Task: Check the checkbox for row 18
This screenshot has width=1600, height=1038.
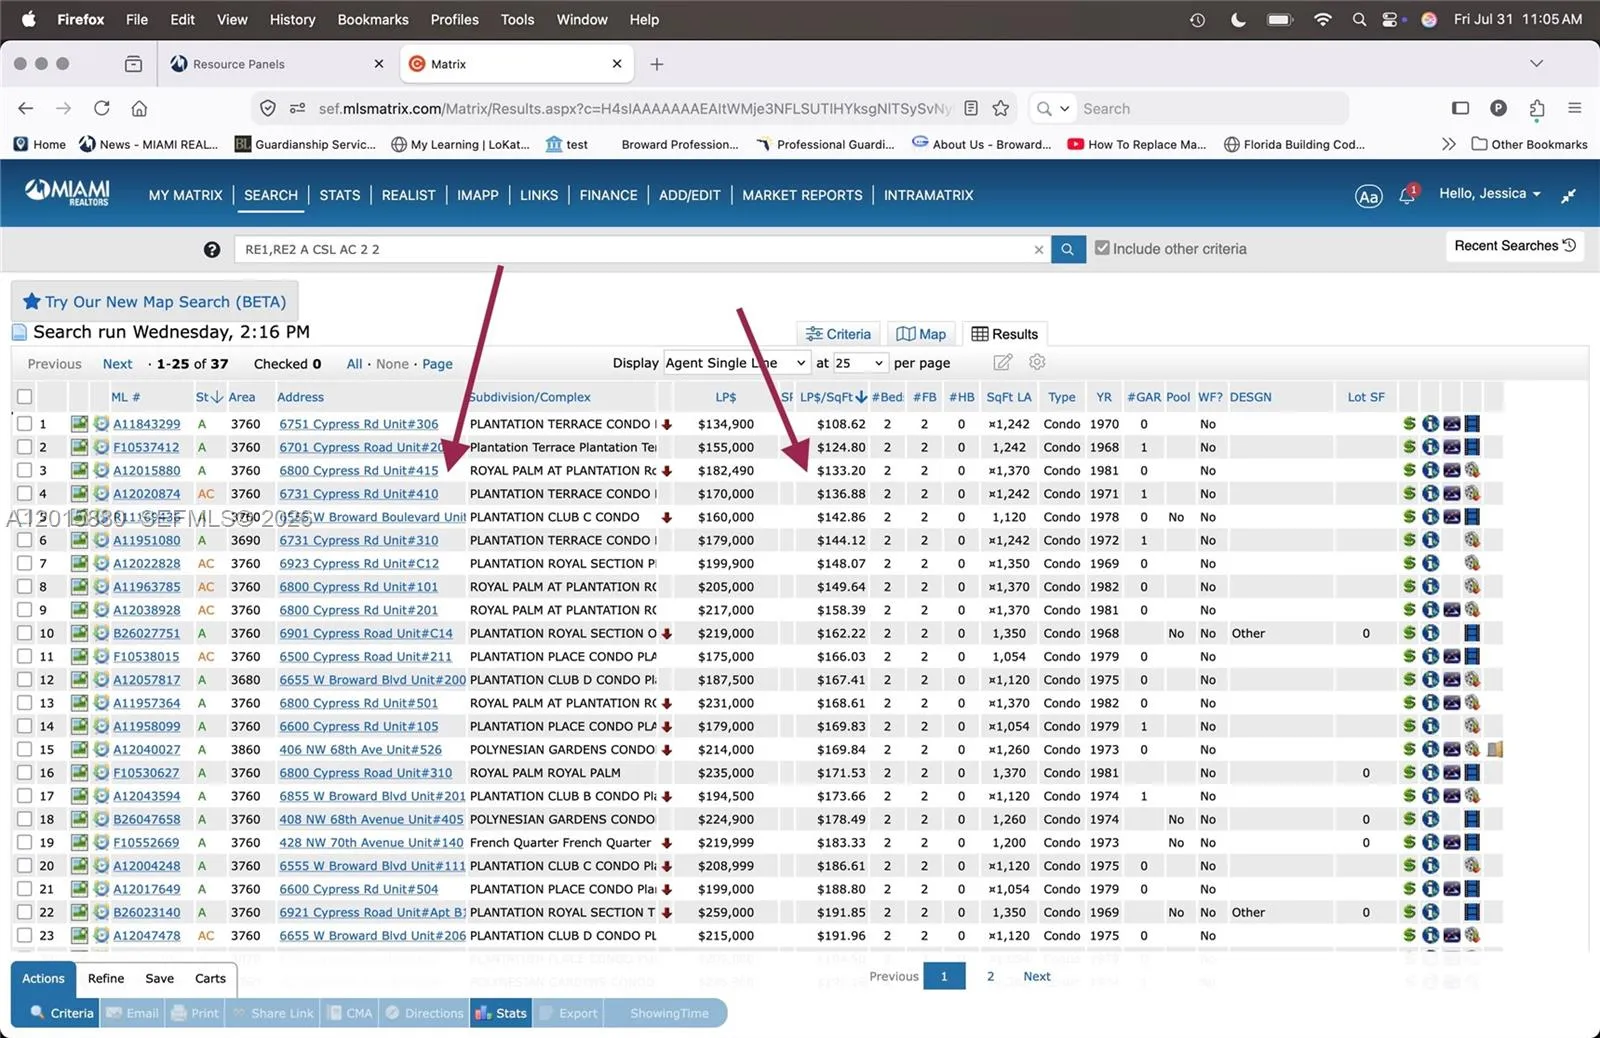Action: coord(24,819)
